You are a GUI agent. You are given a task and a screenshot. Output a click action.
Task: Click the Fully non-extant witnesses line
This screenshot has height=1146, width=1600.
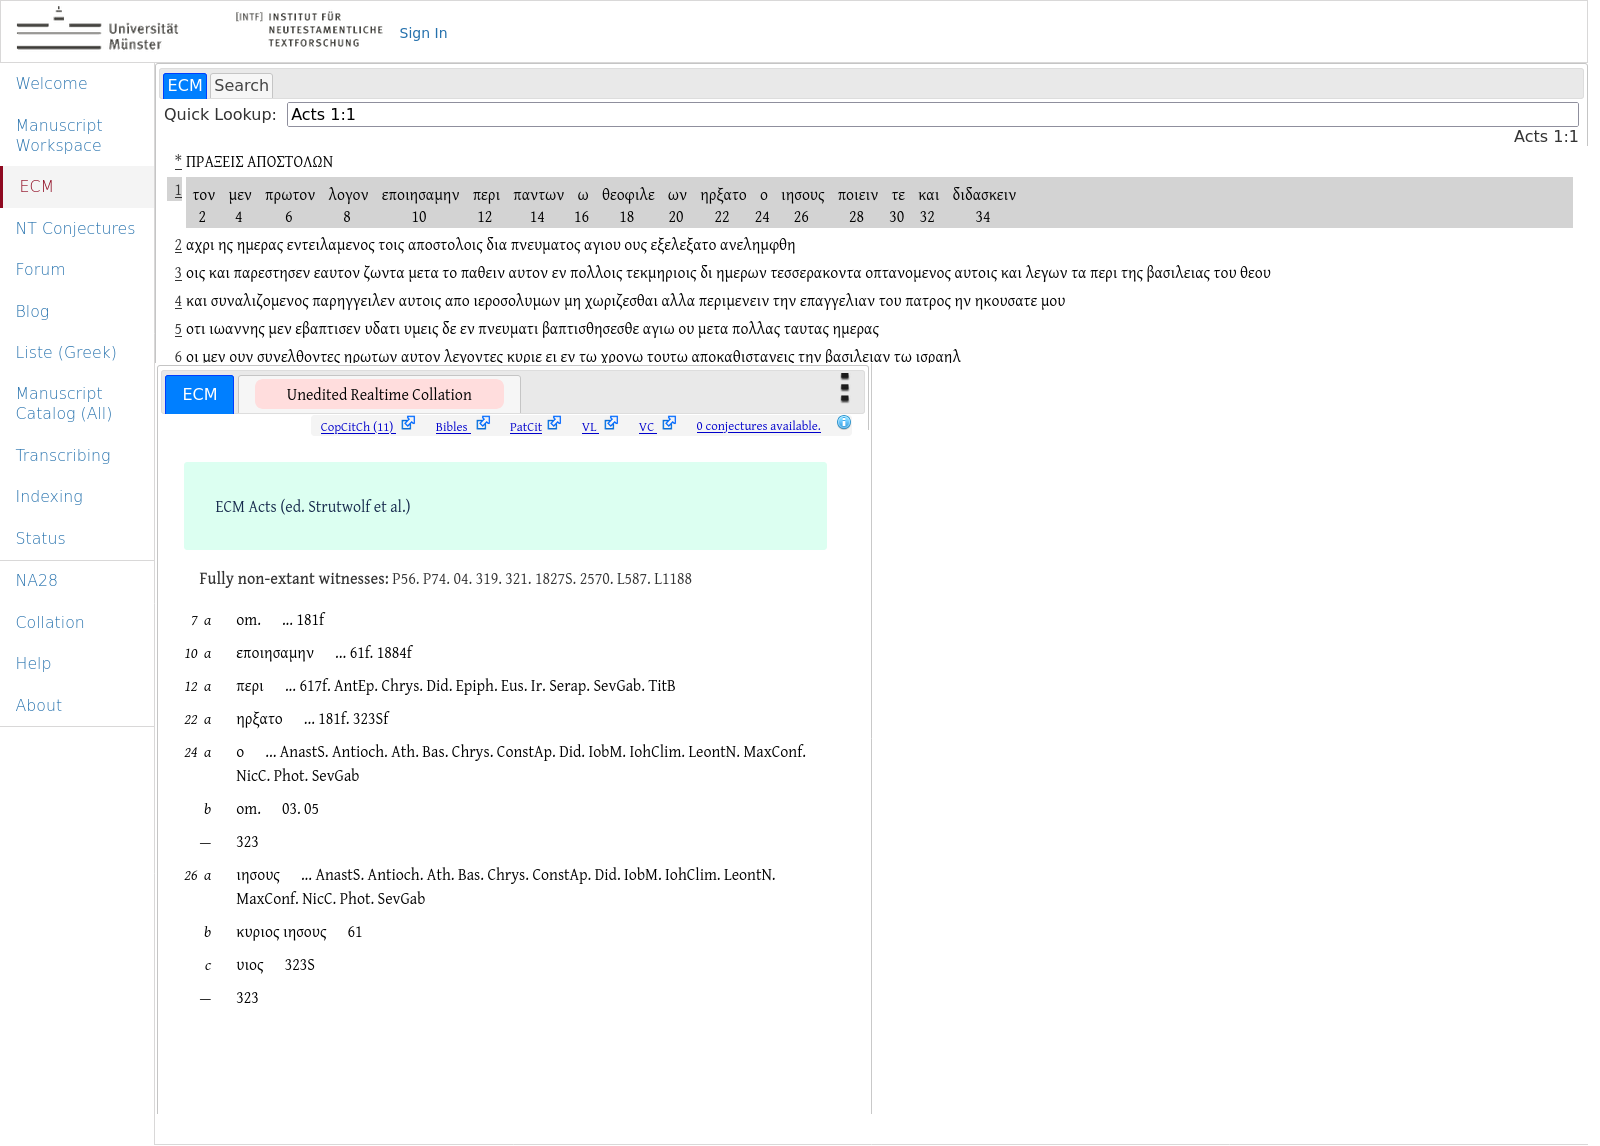click(x=445, y=579)
